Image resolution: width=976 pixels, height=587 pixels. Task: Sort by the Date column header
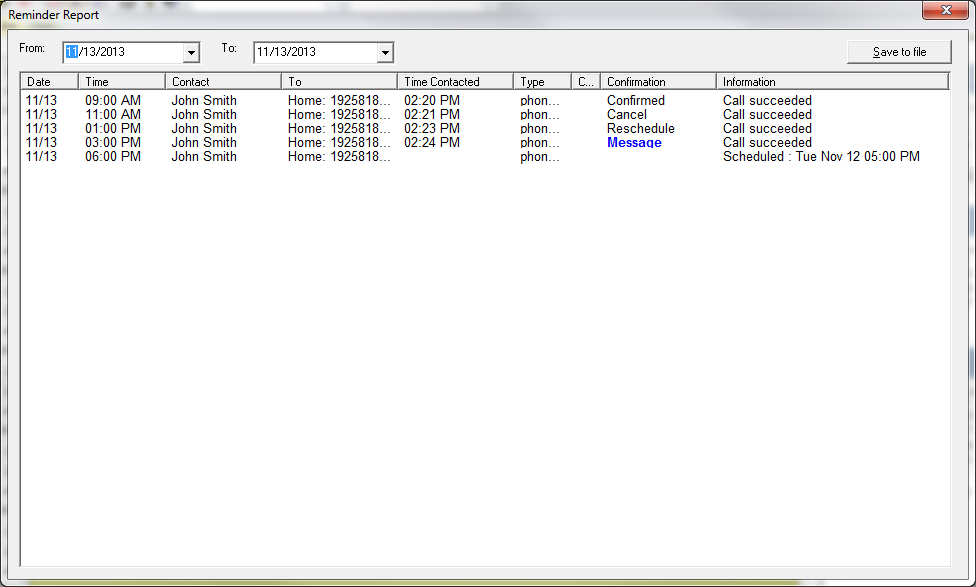click(49, 82)
